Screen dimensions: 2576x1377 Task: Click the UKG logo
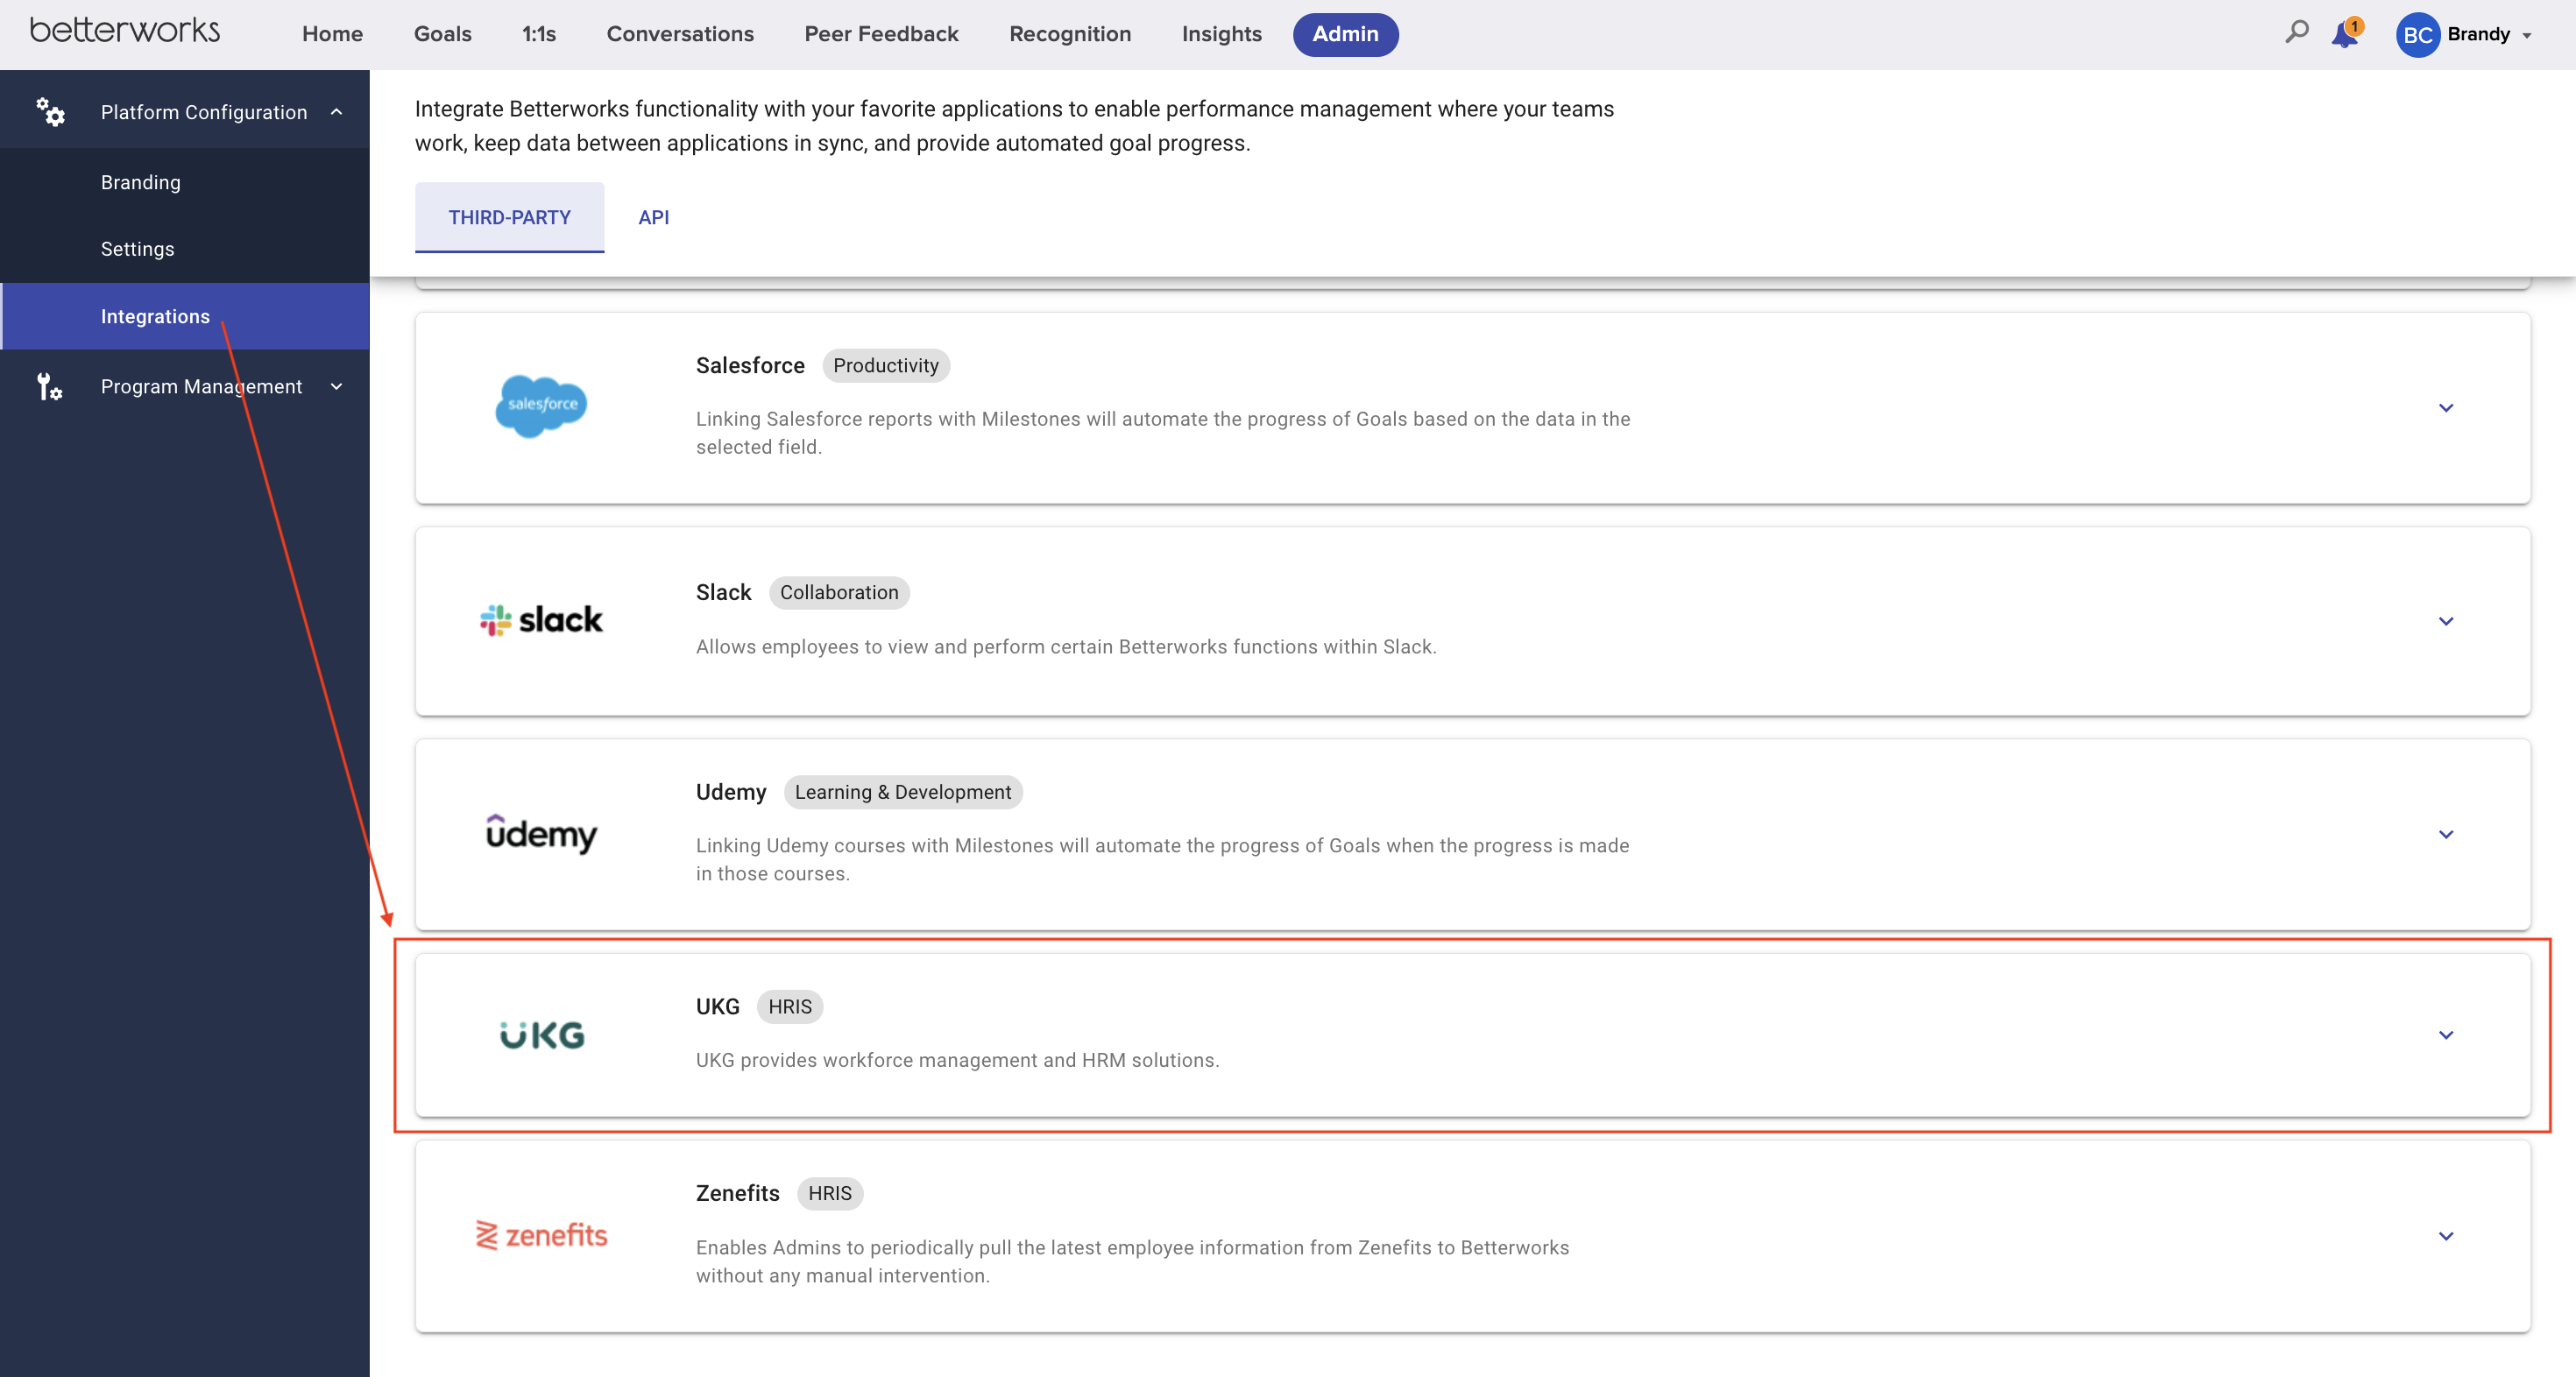point(541,1034)
